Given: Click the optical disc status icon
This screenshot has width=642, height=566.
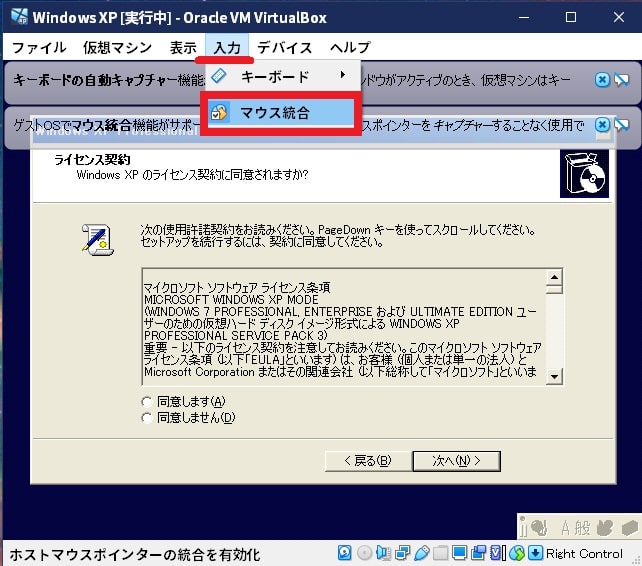Looking at the screenshot, I should (364, 553).
